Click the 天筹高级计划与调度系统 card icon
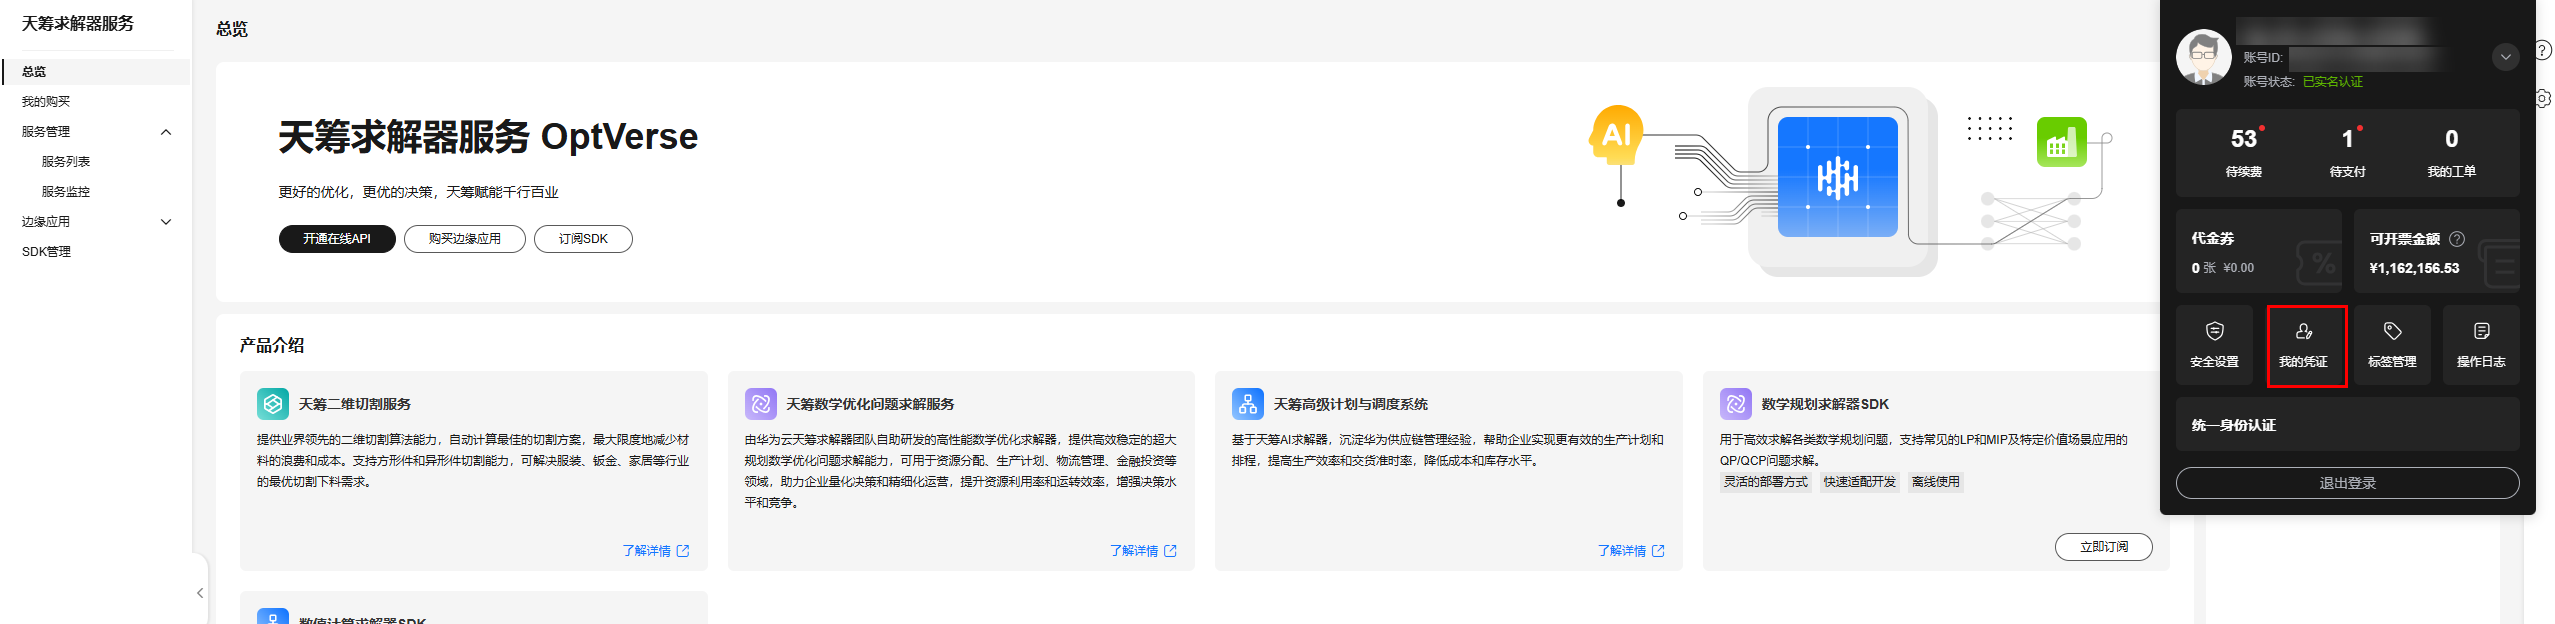The width and height of the screenshot is (2555, 624). 1248,404
